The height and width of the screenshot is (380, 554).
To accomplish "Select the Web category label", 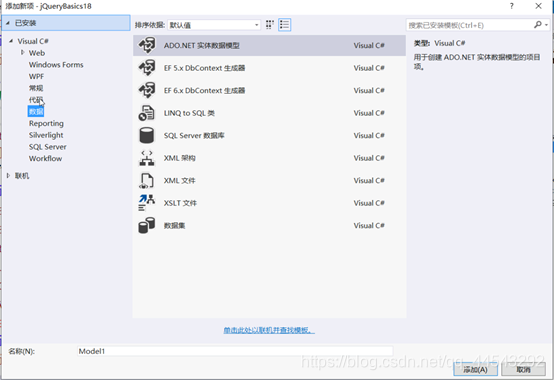I will (x=37, y=53).
